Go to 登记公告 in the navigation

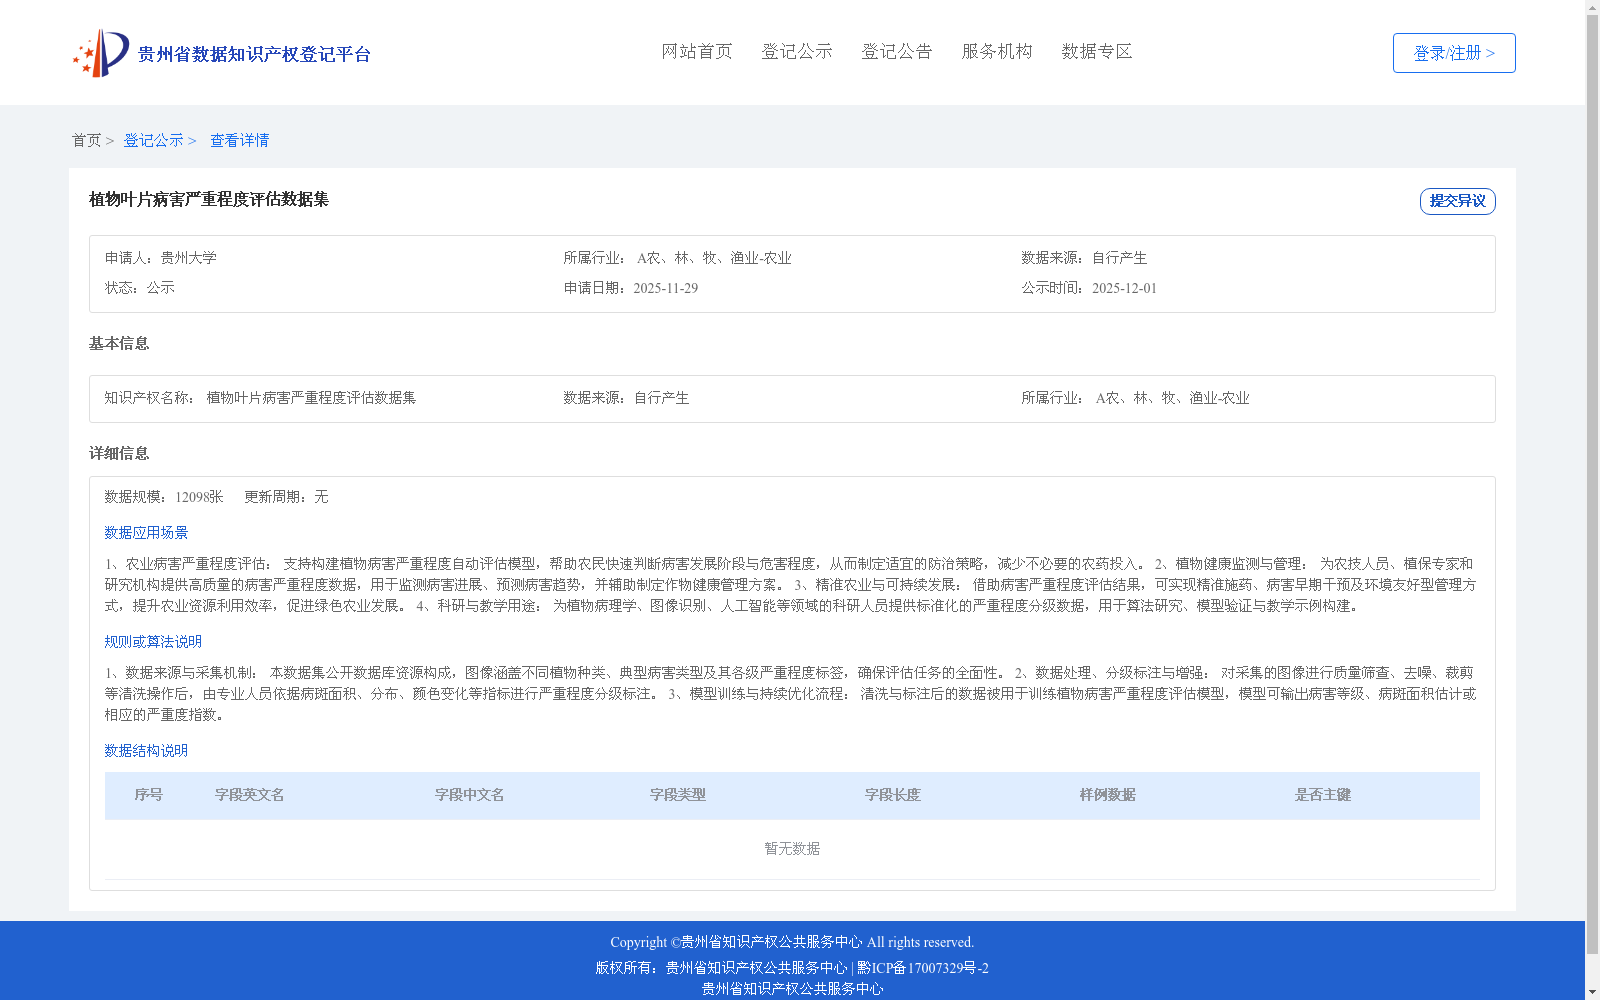(897, 51)
